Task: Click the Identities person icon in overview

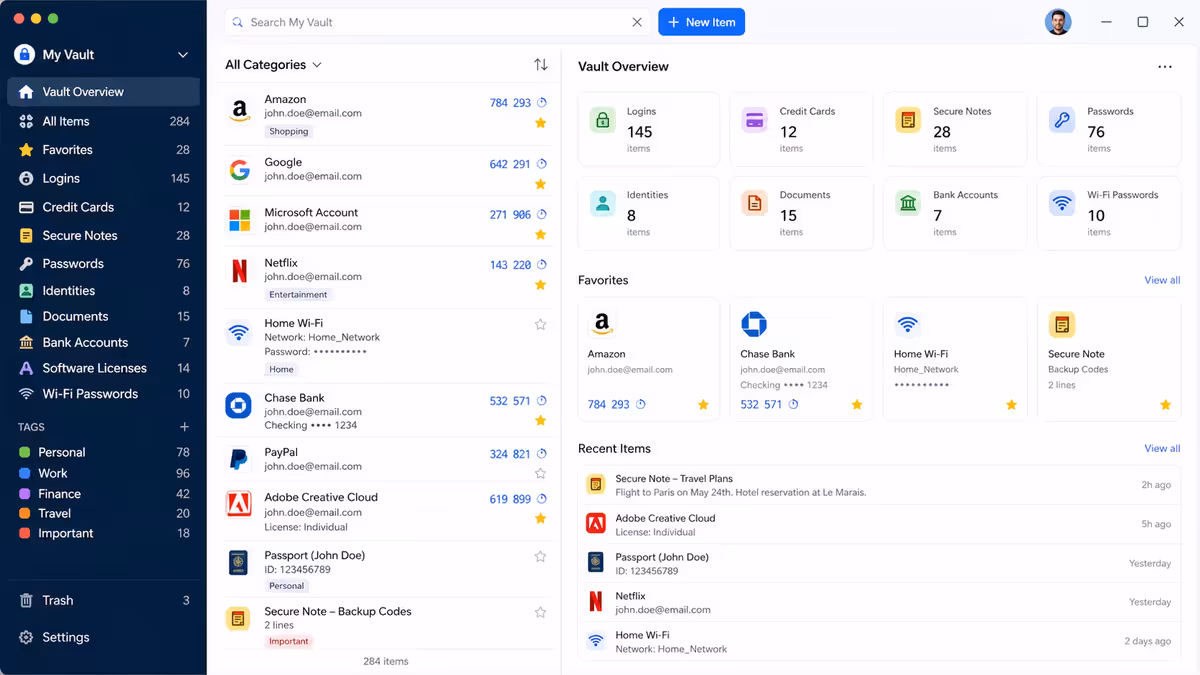Action: (x=602, y=204)
